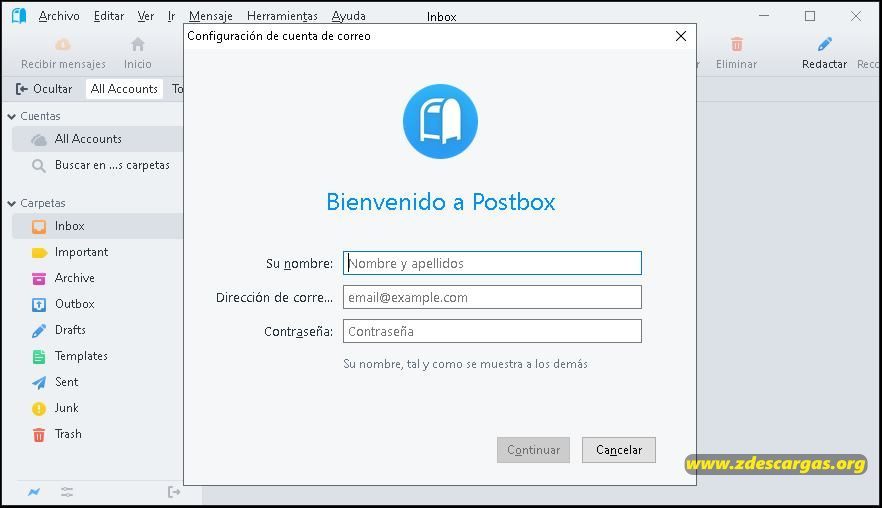Click the Sent paper plane icon
This screenshot has width=882, height=508.
[39, 383]
